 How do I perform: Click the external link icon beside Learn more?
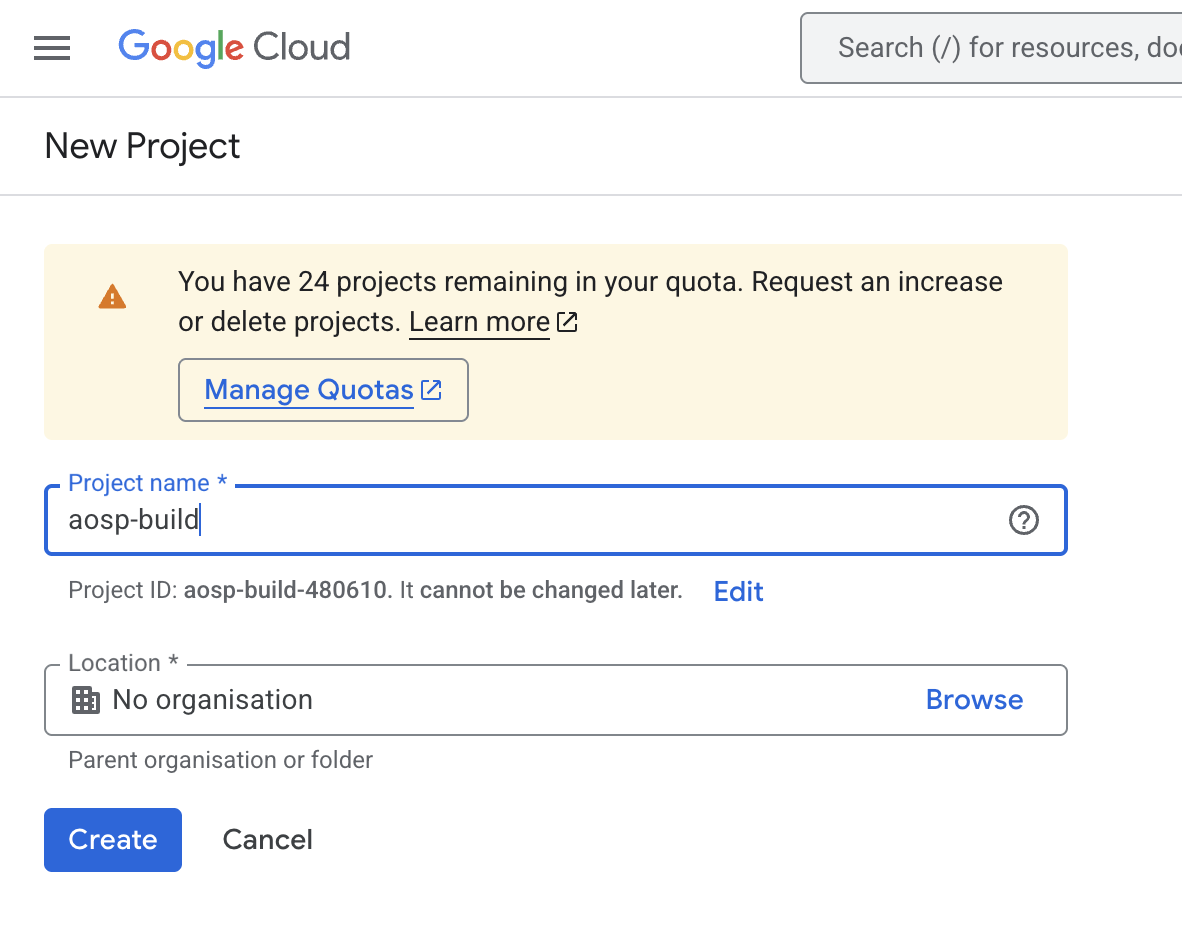[x=567, y=323]
